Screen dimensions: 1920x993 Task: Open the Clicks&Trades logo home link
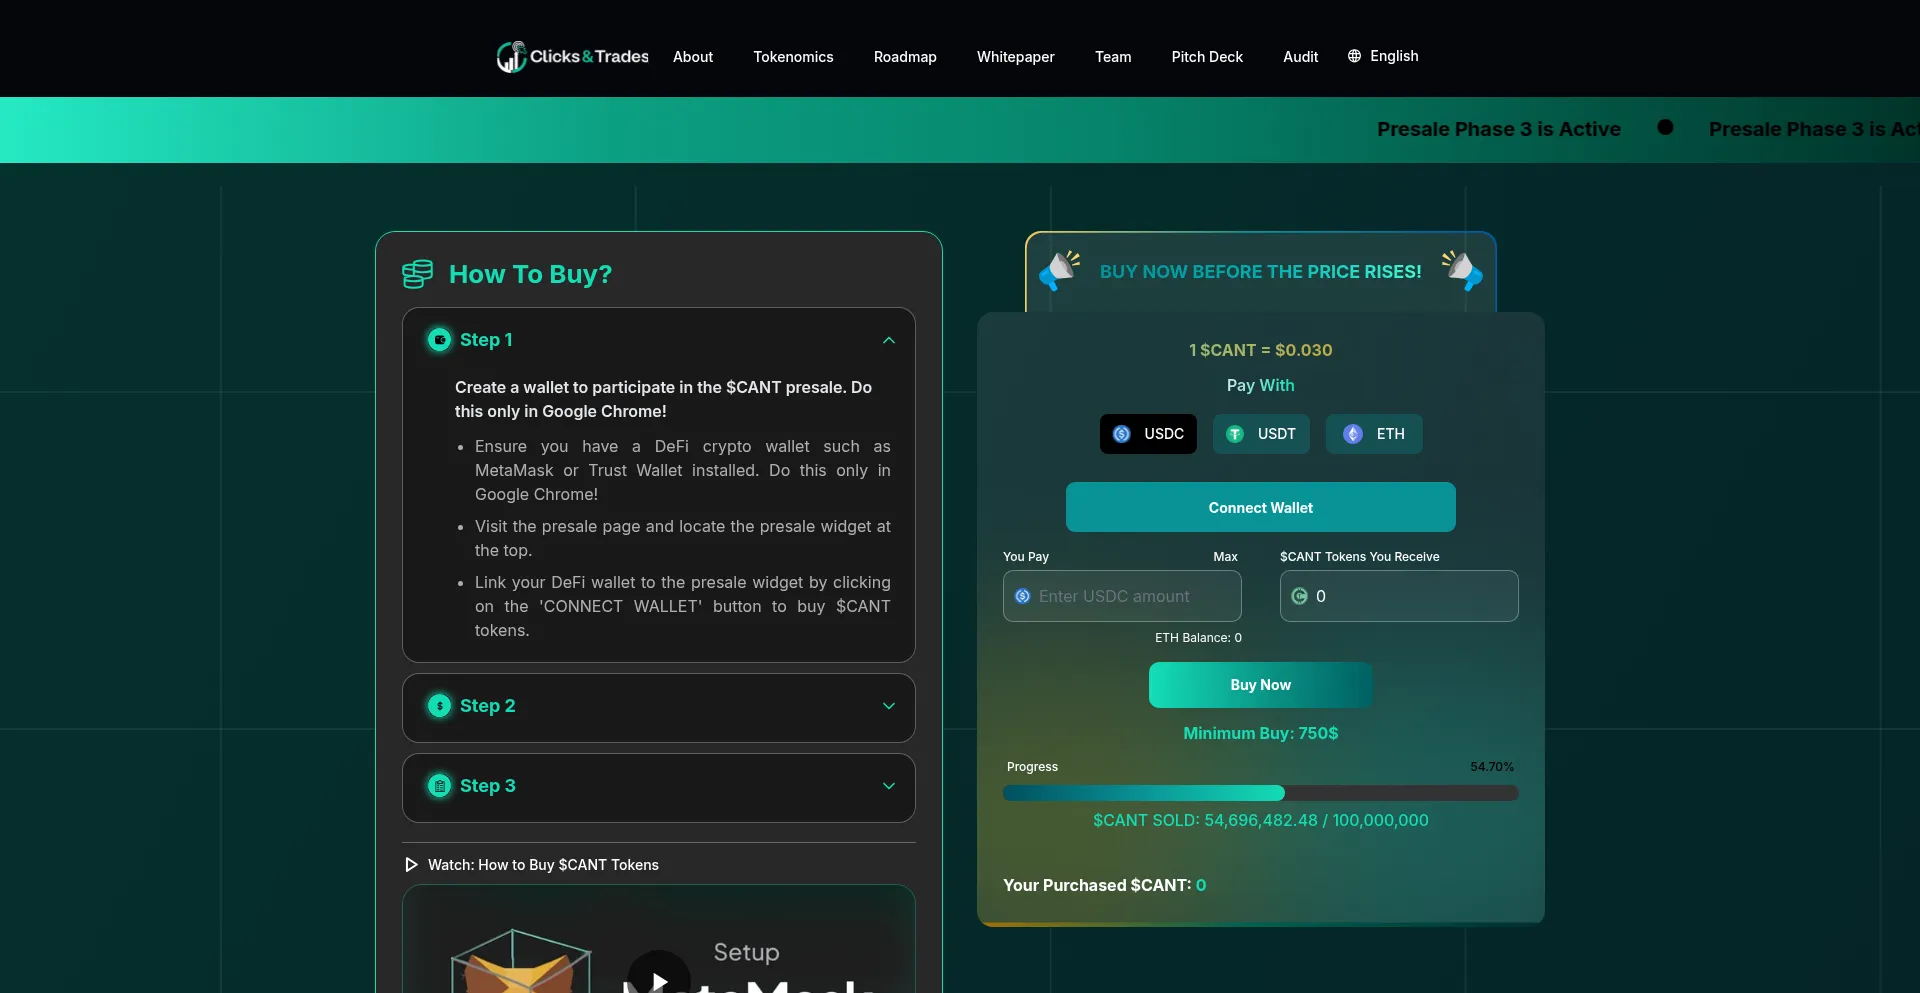573,57
